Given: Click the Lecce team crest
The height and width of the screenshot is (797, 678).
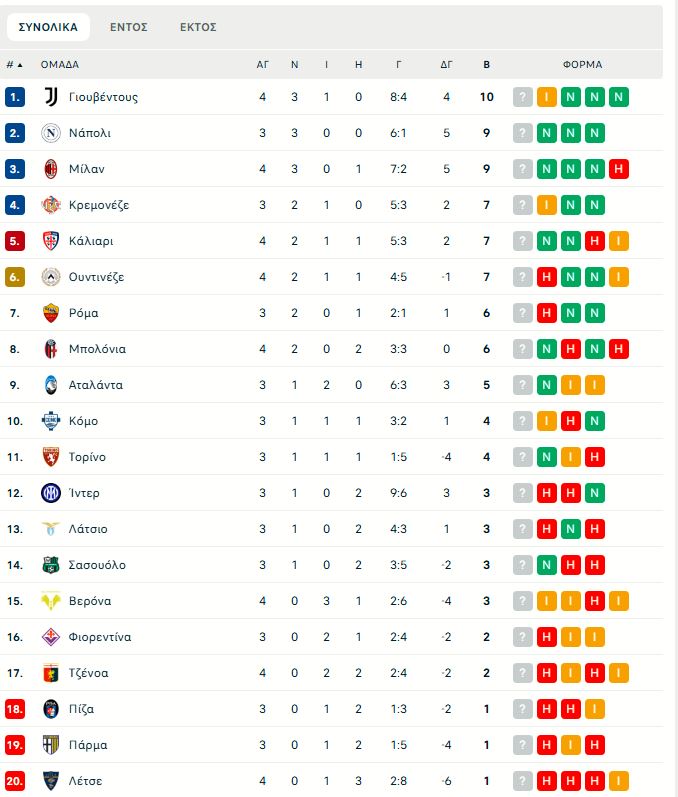Looking at the screenshot, I should [51, 781].
